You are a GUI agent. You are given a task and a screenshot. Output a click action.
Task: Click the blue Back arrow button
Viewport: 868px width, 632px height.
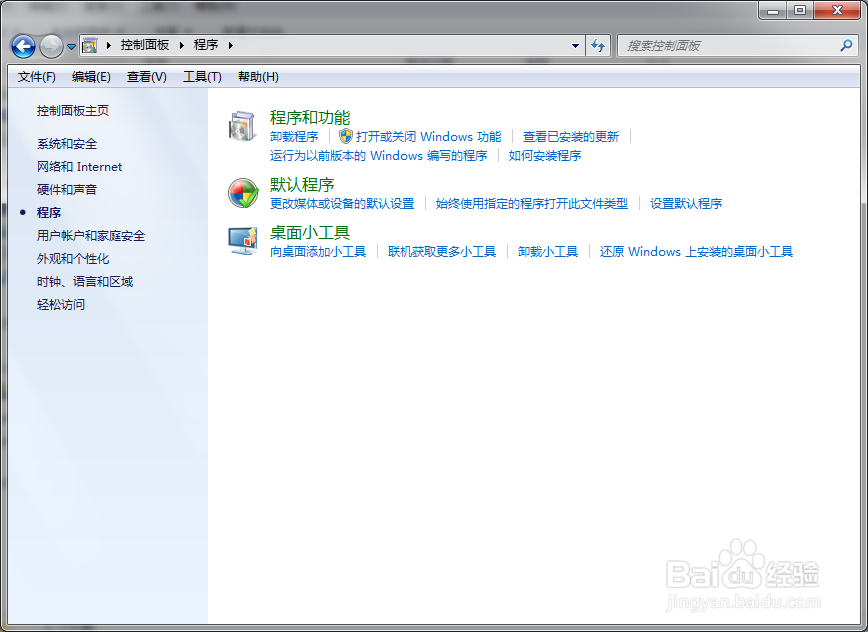tap(23, 46)
